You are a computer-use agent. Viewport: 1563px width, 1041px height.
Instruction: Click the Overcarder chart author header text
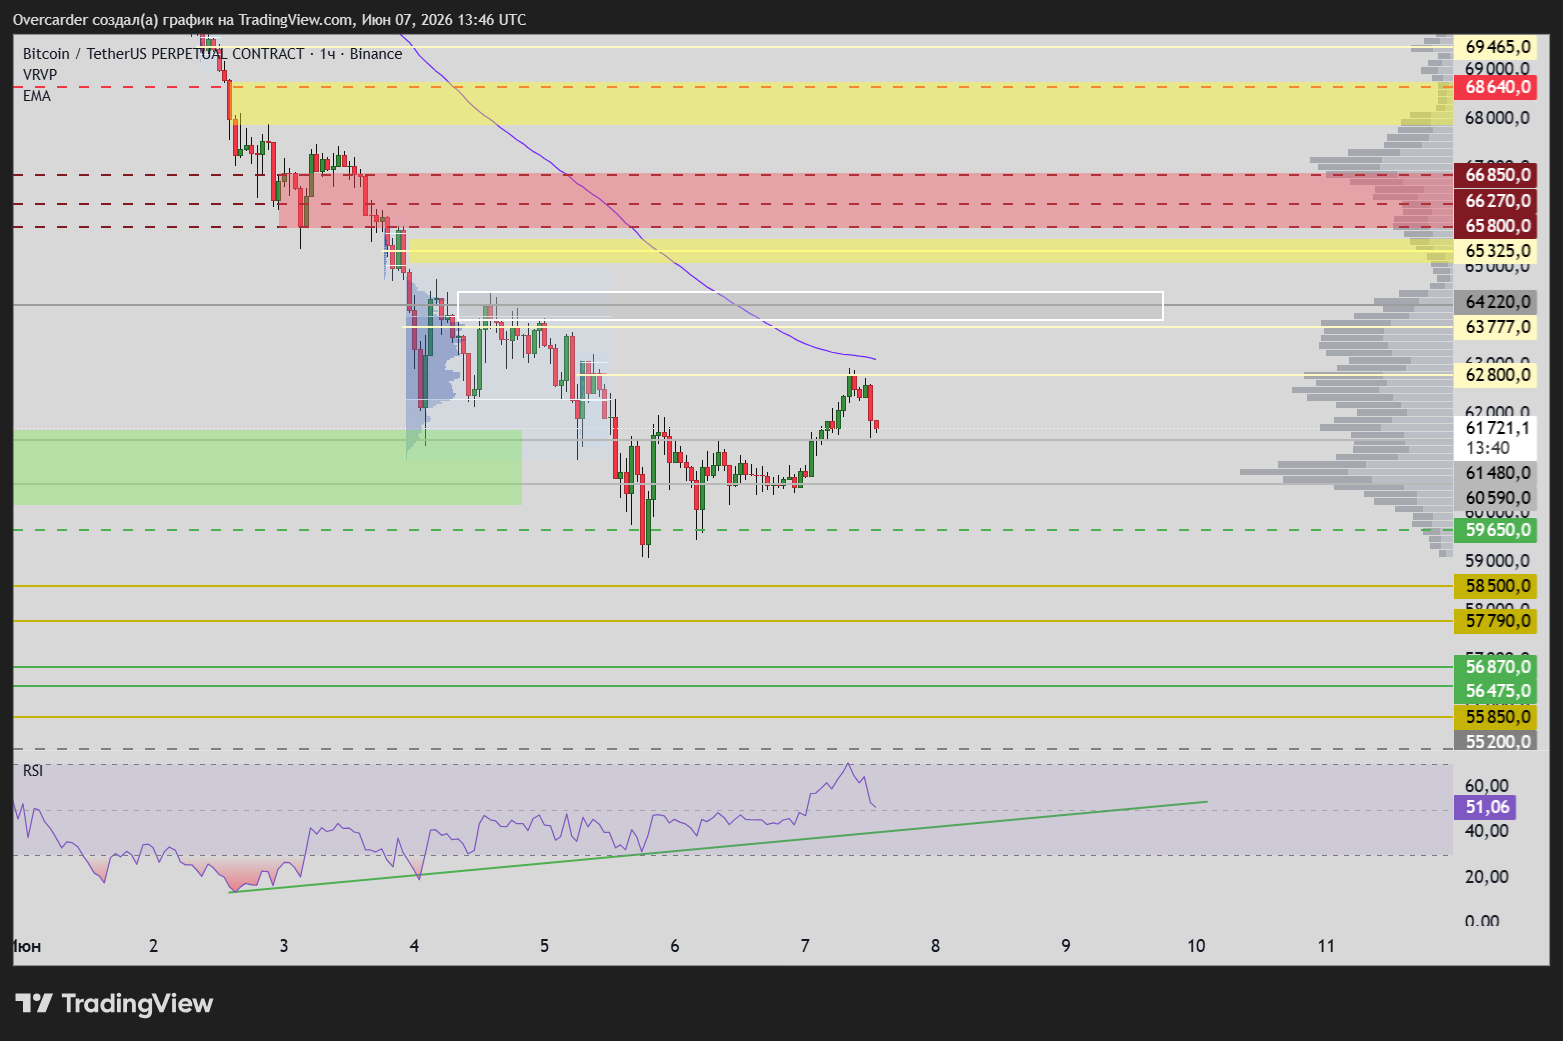click(269, 20)
